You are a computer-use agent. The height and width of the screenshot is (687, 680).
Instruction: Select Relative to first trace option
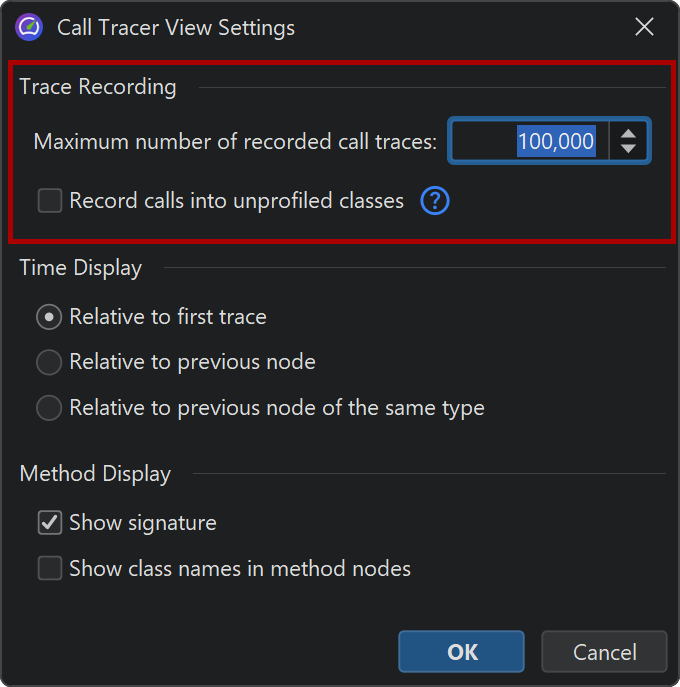pos(49,317)
